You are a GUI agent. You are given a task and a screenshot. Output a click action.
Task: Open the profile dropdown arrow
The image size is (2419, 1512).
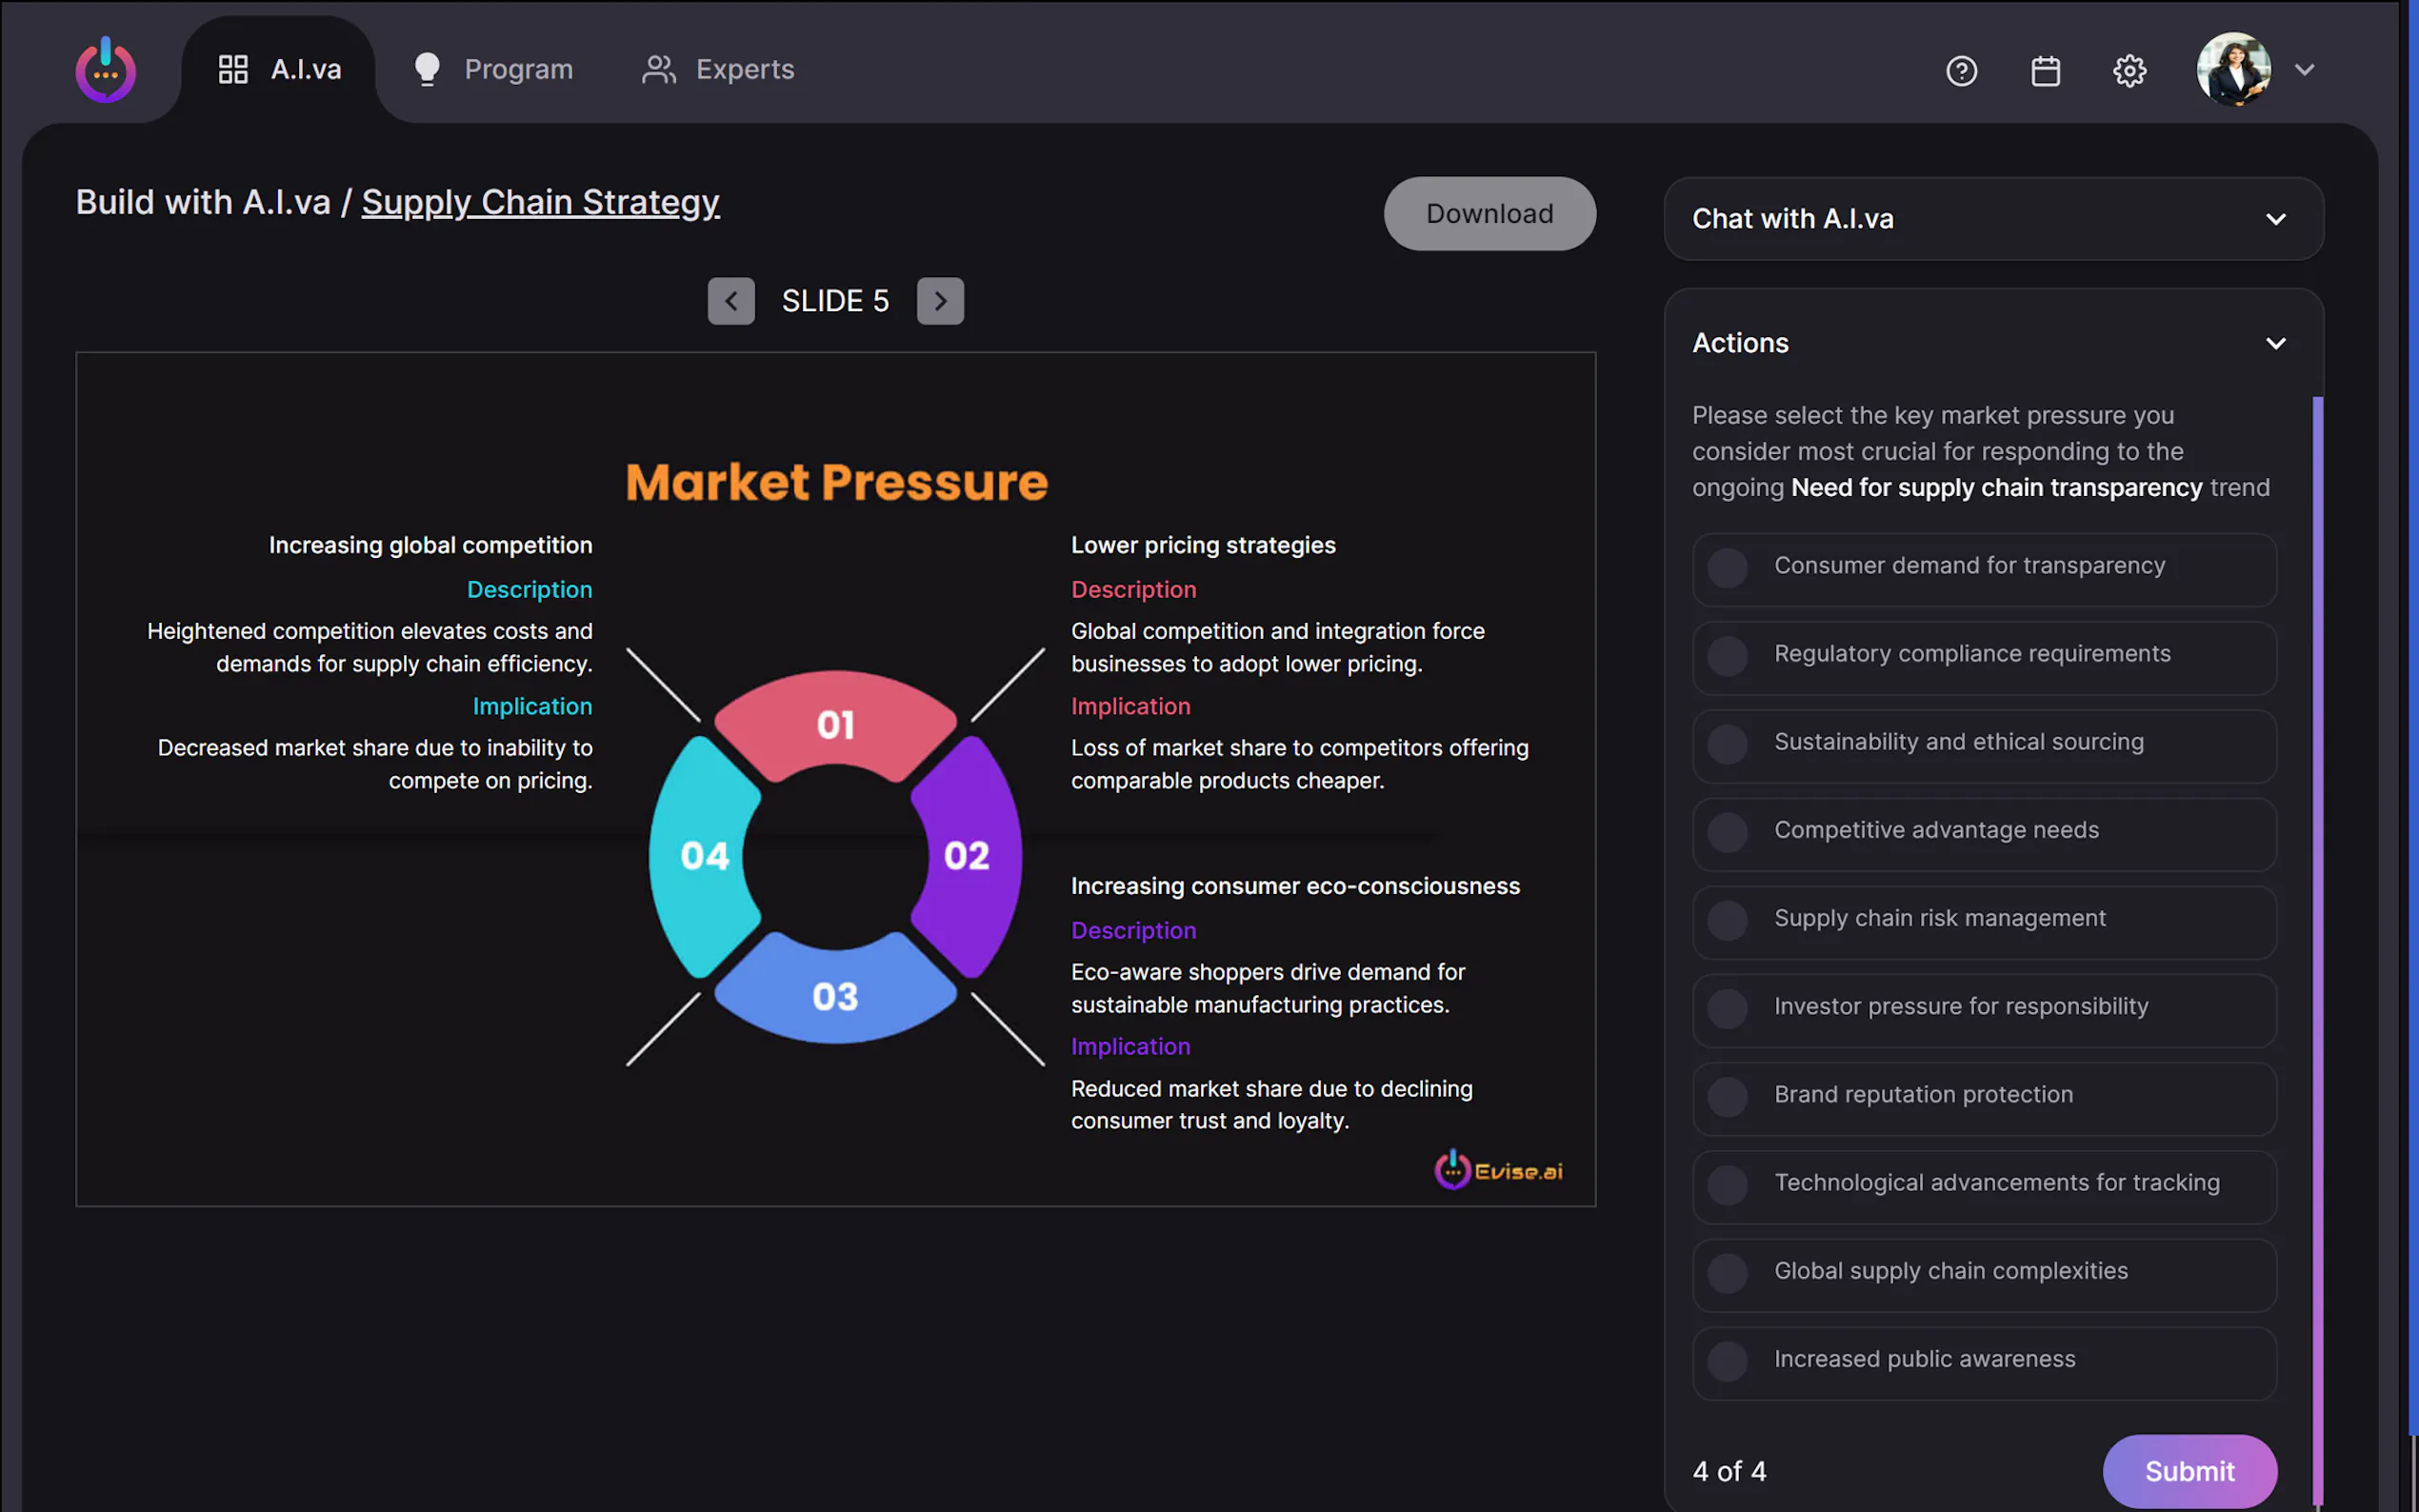pos(2305,70)
